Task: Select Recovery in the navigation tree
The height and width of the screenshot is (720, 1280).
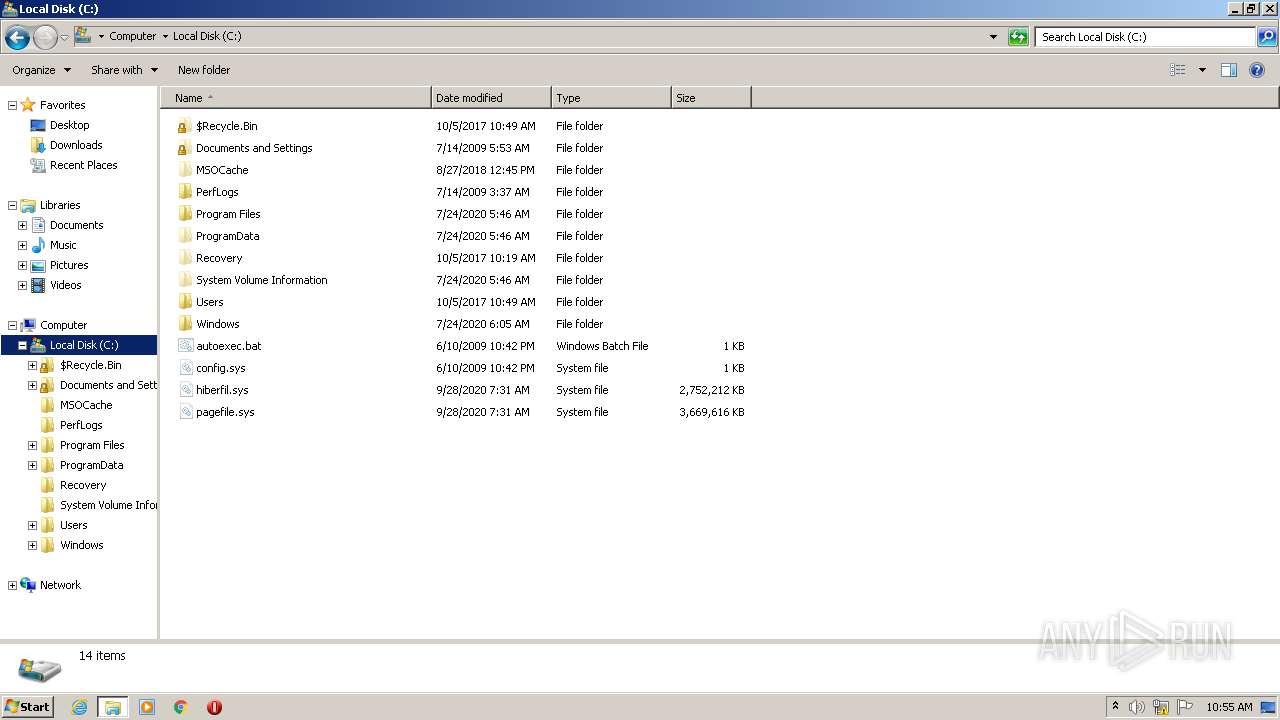Action: [83, 485]
